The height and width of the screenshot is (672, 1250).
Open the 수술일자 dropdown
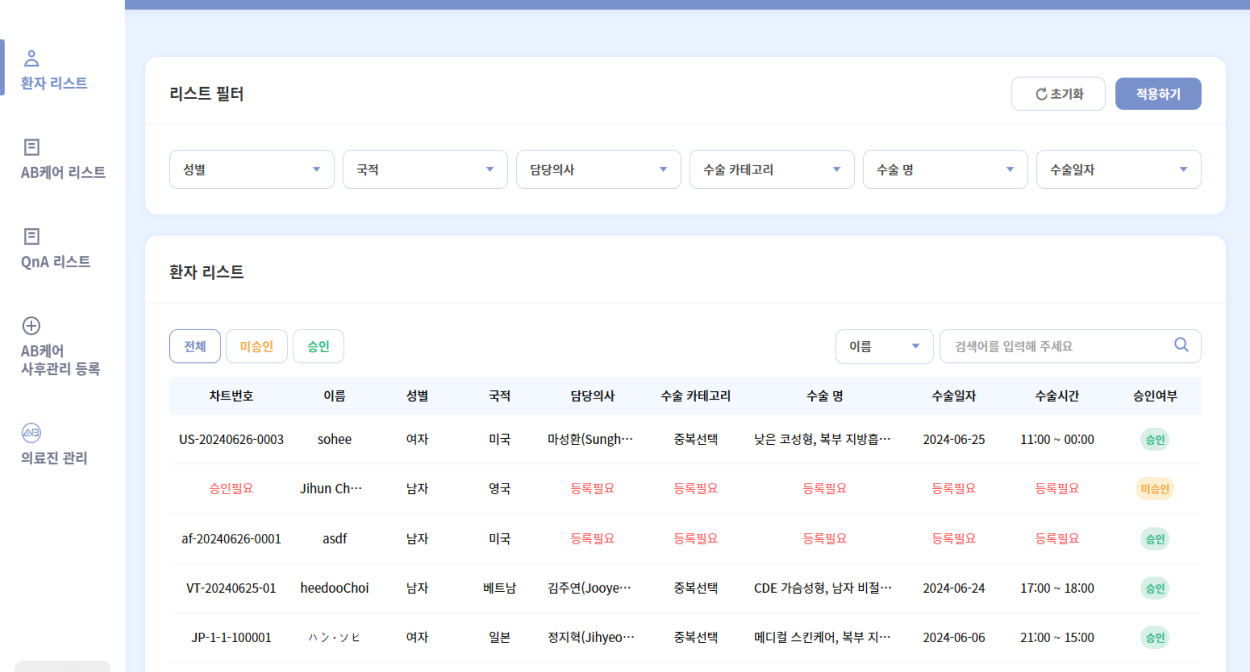coord(1118,170)
